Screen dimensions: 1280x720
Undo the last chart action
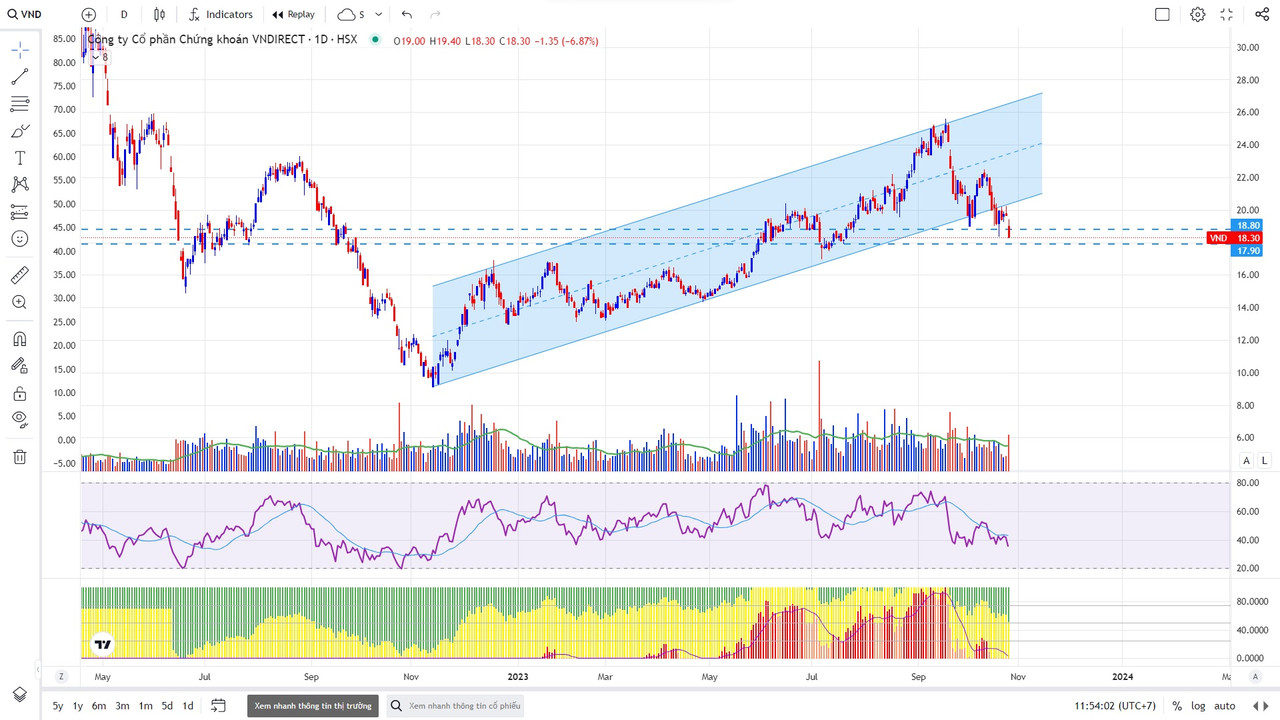(406, 14)
